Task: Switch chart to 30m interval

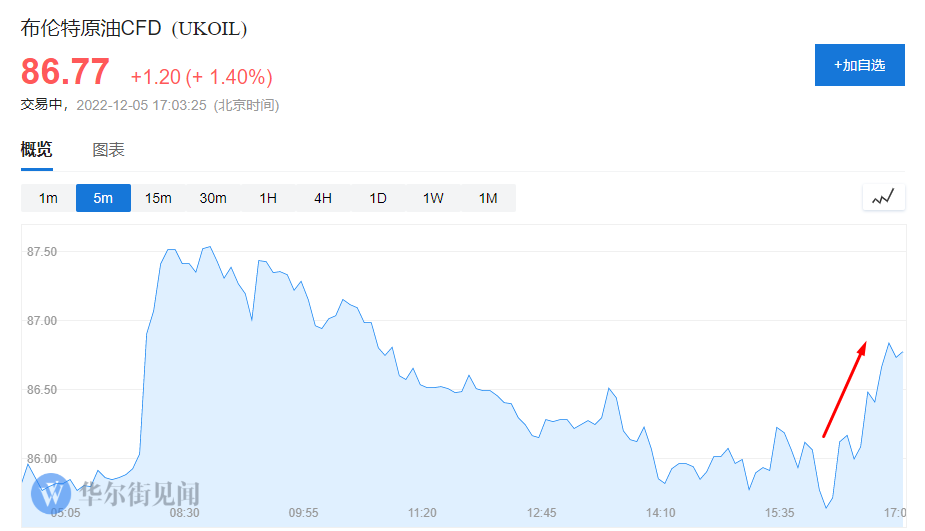Action: 213,198
